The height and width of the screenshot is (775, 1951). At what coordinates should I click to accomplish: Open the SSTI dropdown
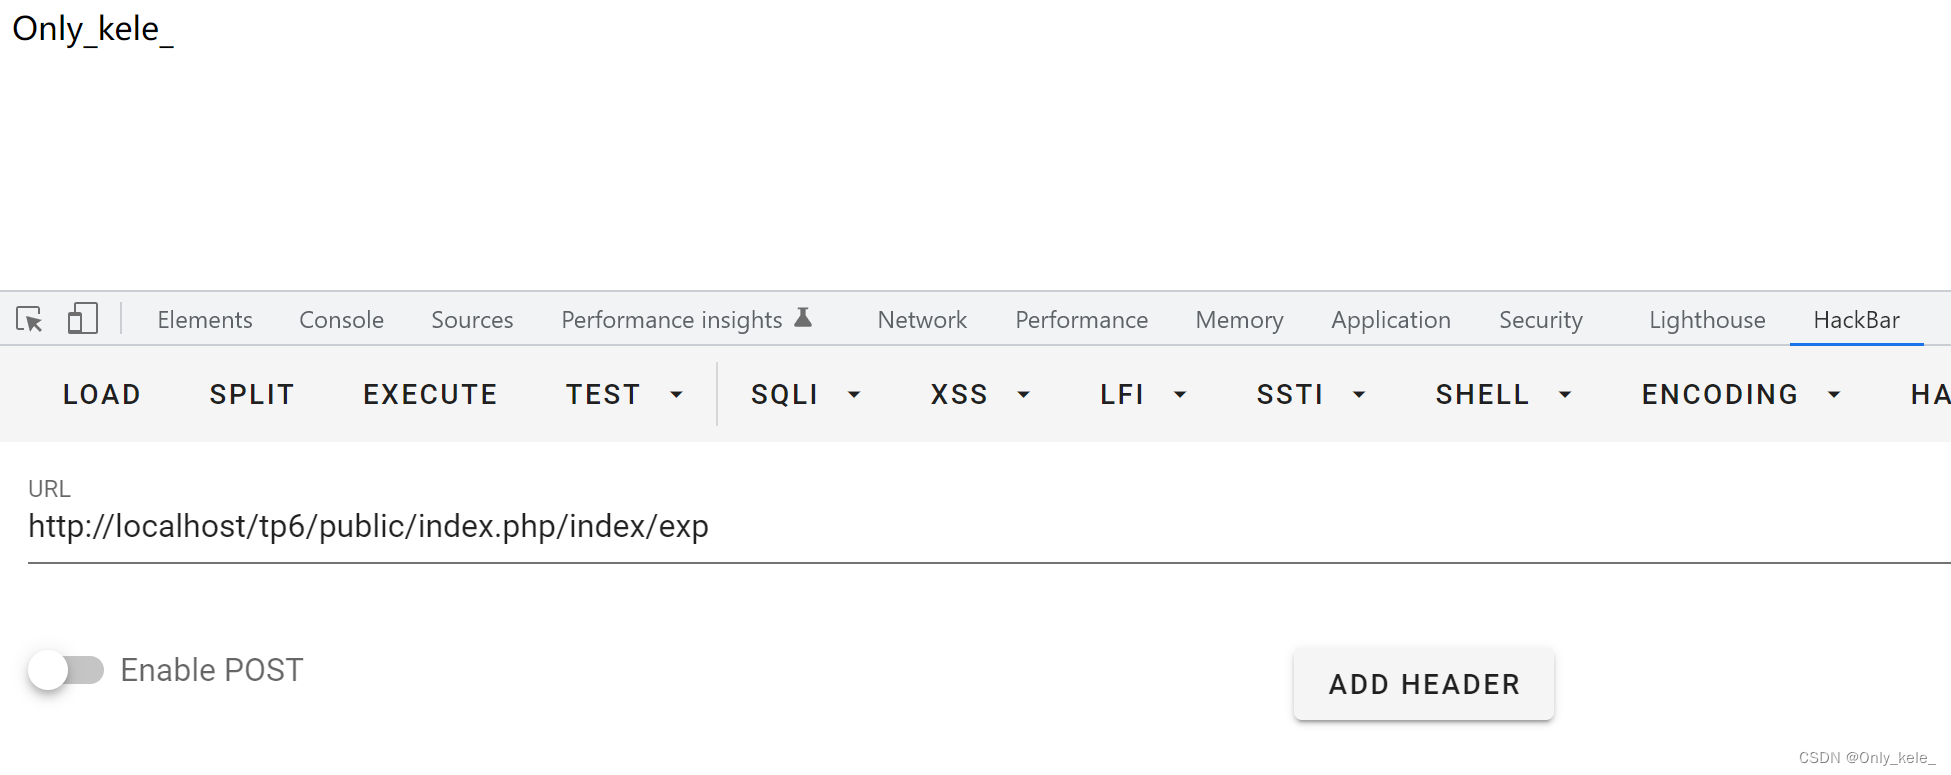[x=1359, y=395]
